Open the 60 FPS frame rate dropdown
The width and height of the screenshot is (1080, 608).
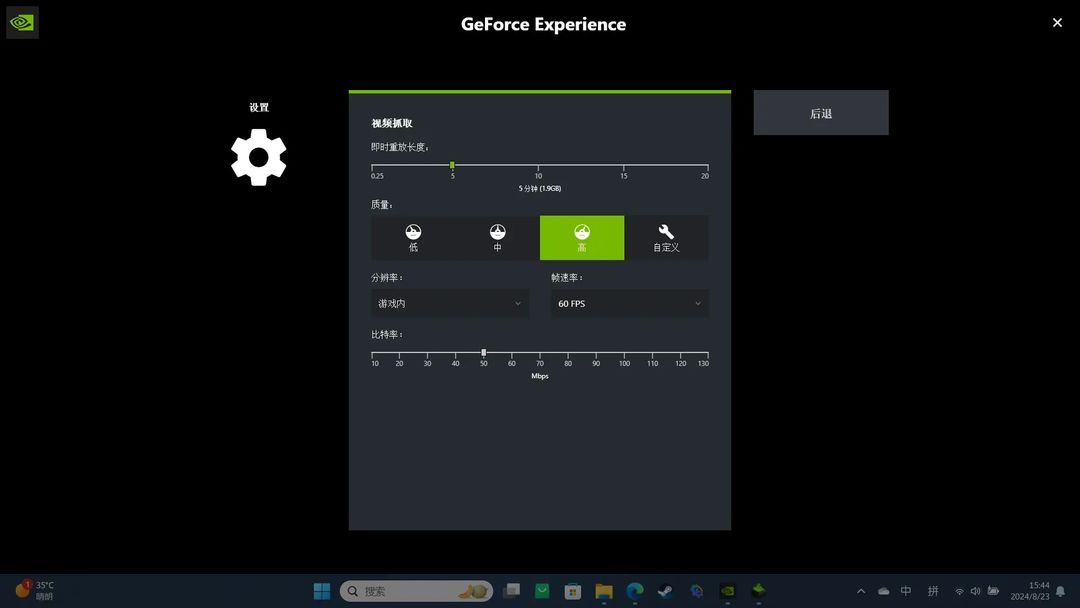tap(630, 304)
